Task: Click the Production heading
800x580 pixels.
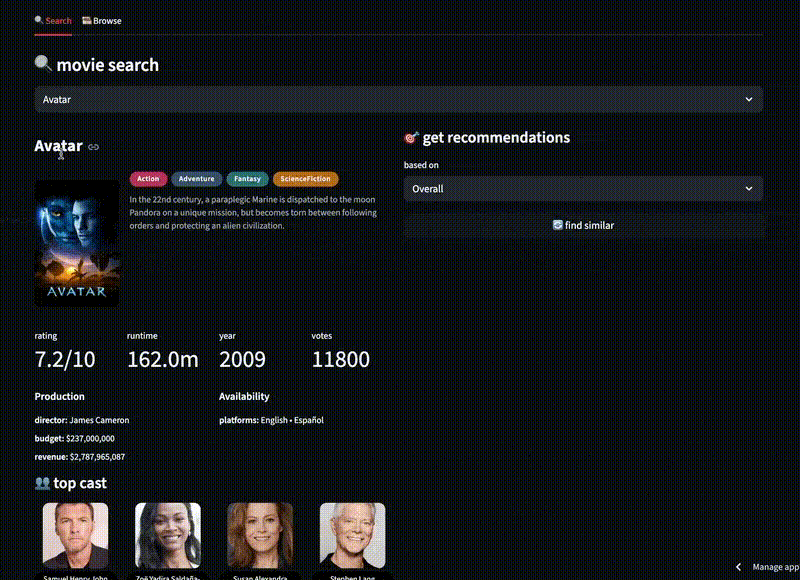Action: click(x=60, y=396)
